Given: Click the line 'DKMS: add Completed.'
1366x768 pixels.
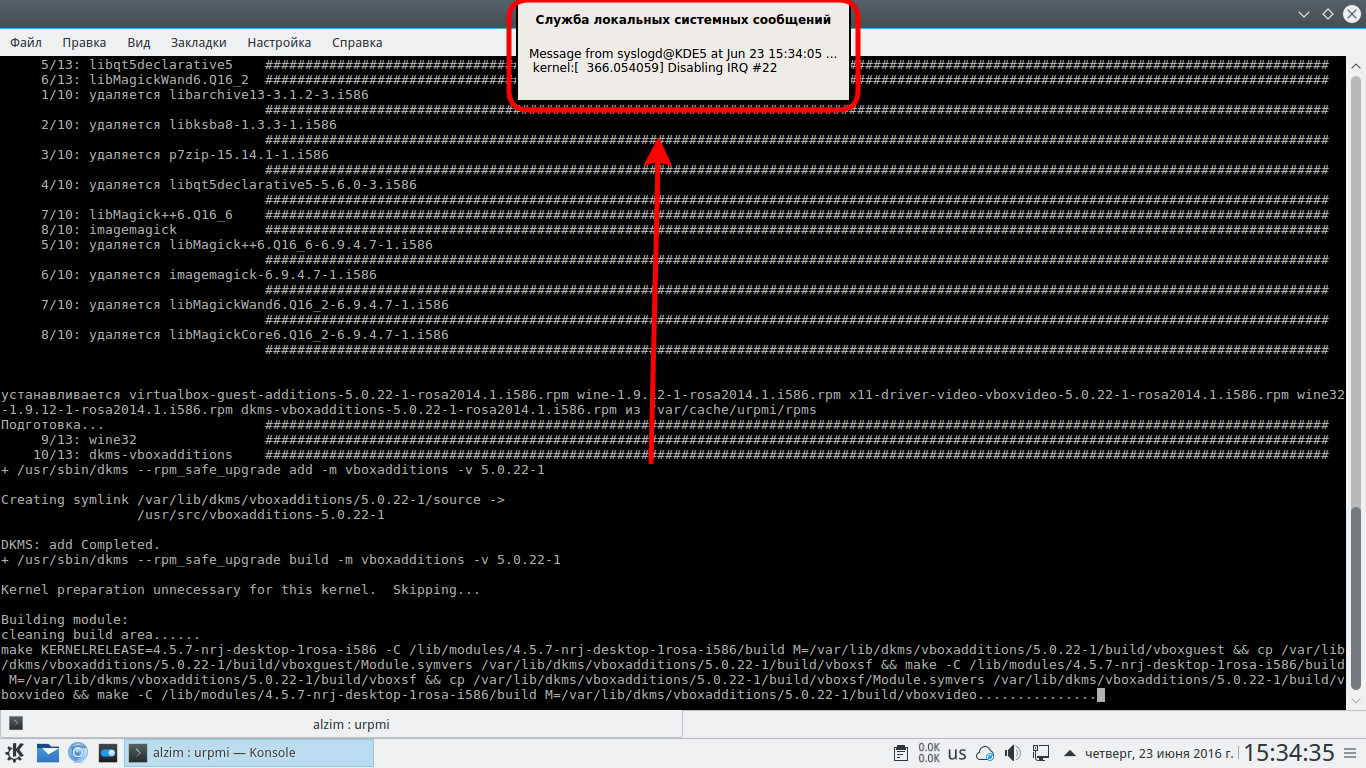Looking at the screenshot, I should (81, 545).
